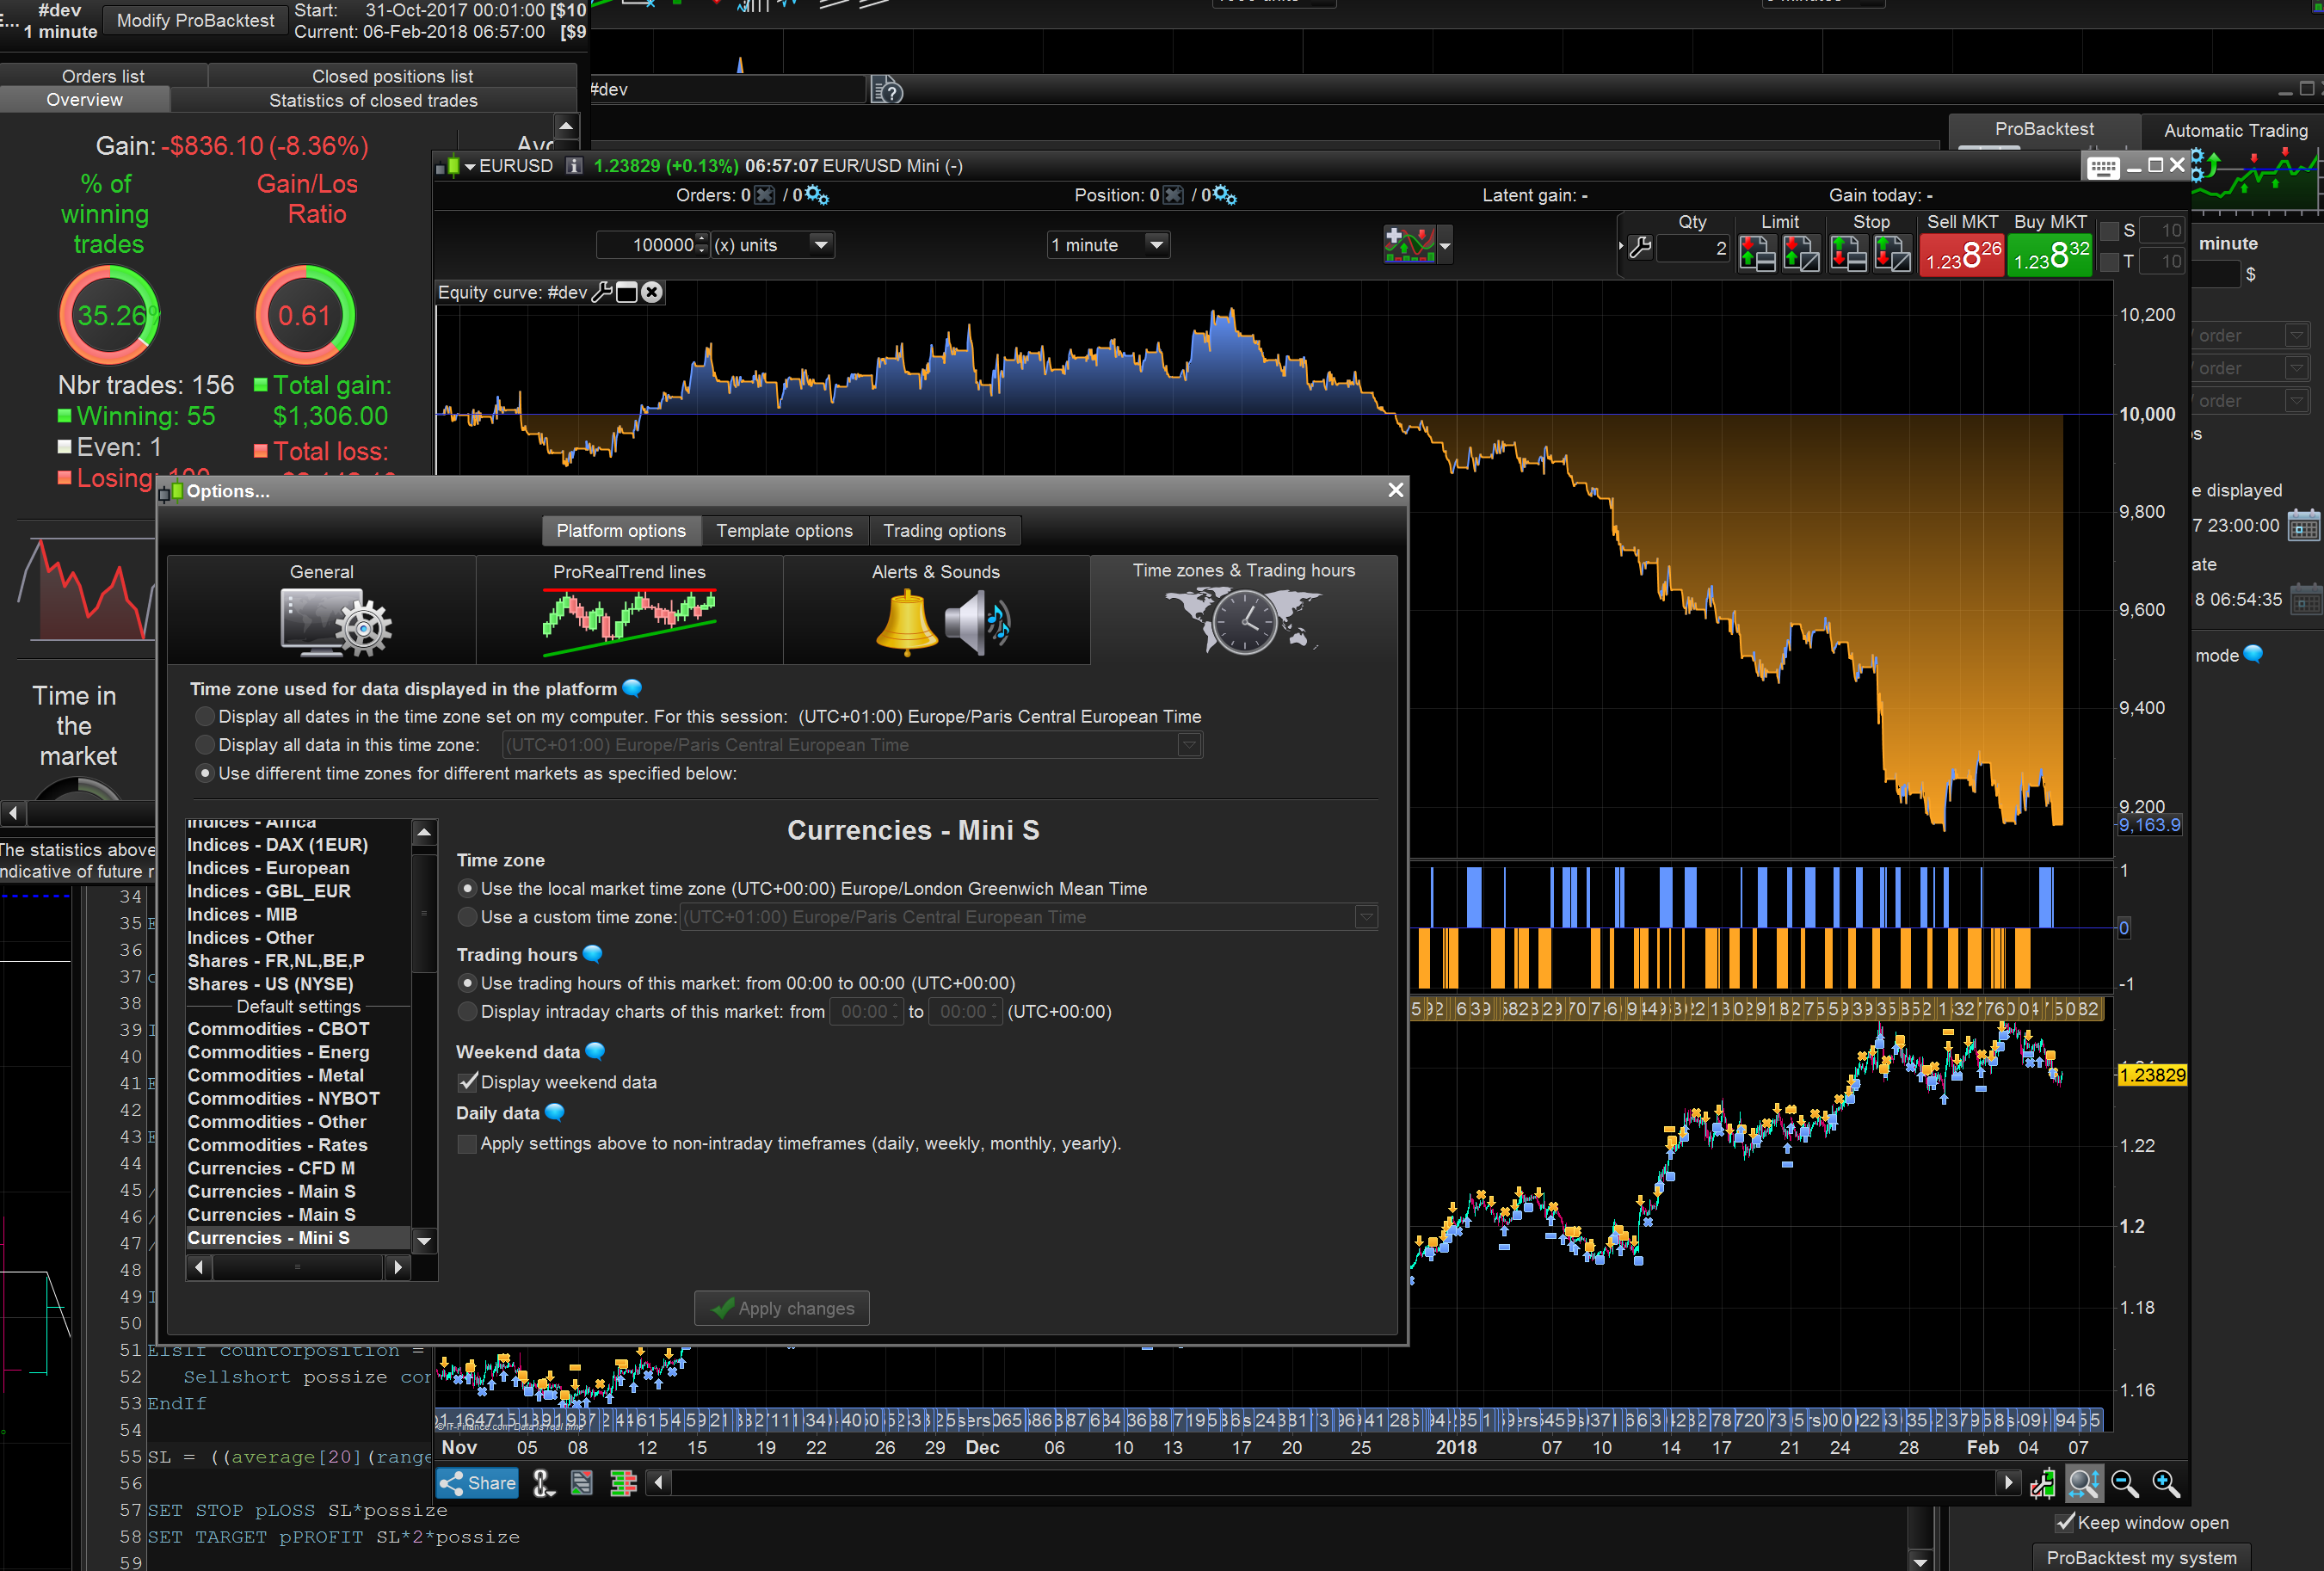The height and width of the screenshot is (1571, 2324).
Task: Click the Share button
Action: pyautogui.click(x=477, y=1483)
